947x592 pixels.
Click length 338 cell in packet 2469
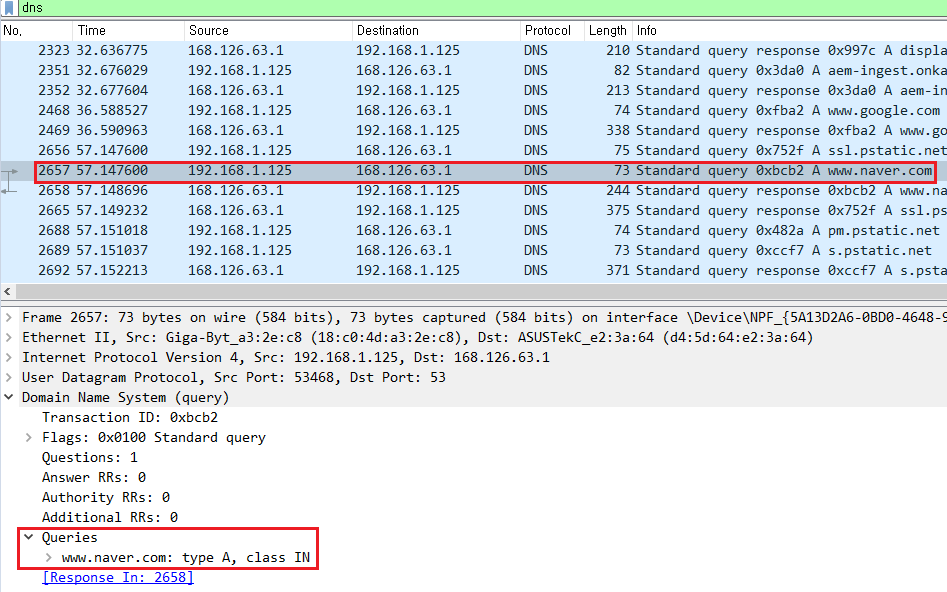[618, 130]
